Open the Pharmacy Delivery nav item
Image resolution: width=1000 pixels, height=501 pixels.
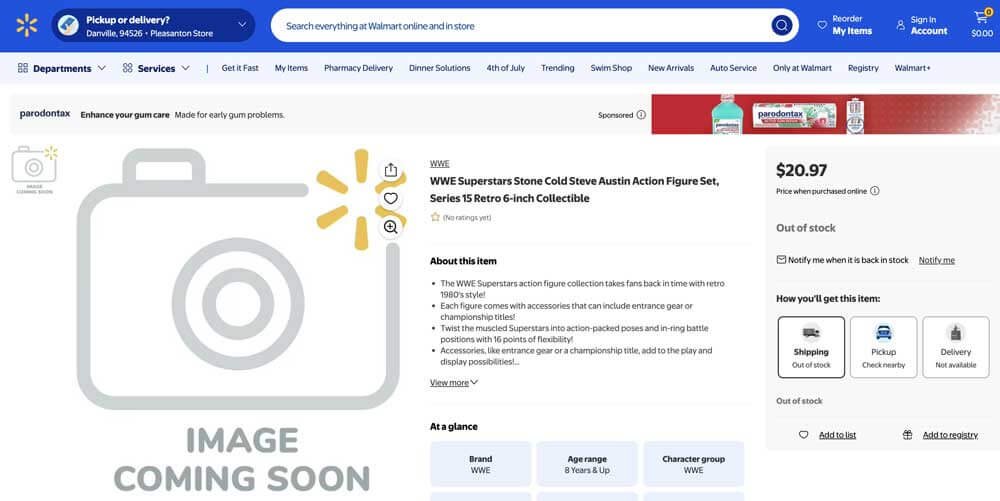click(x=358, y=68)
